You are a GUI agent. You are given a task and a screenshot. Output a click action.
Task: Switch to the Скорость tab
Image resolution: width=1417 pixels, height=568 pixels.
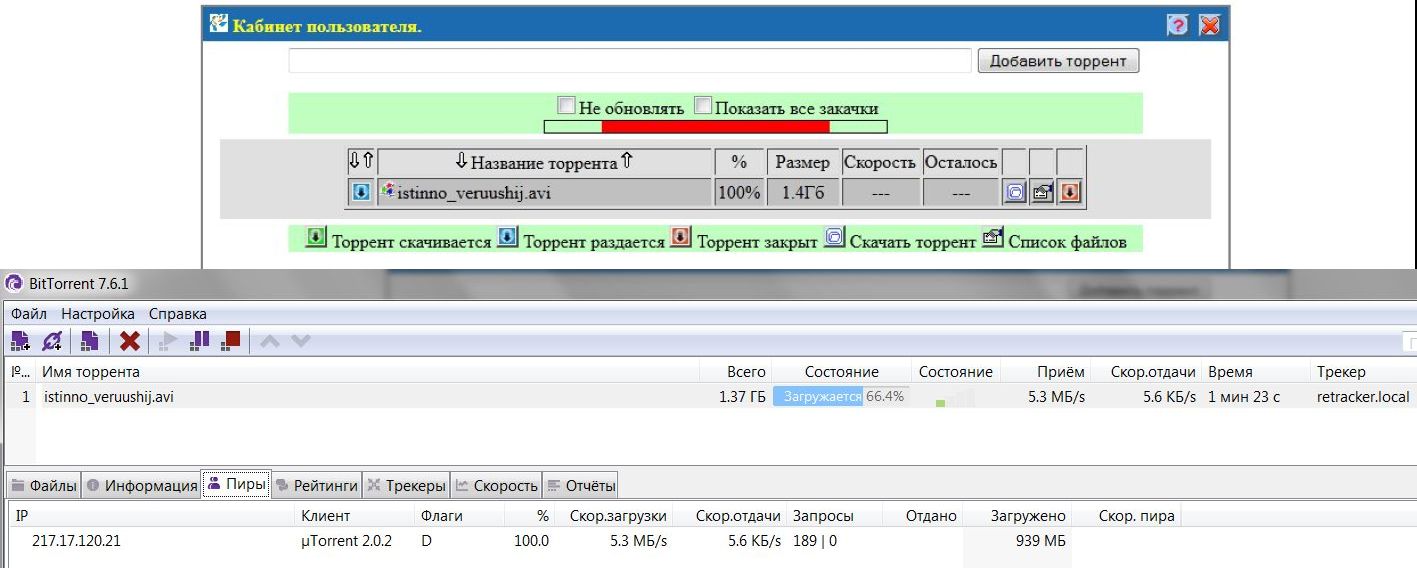point(496,486)
